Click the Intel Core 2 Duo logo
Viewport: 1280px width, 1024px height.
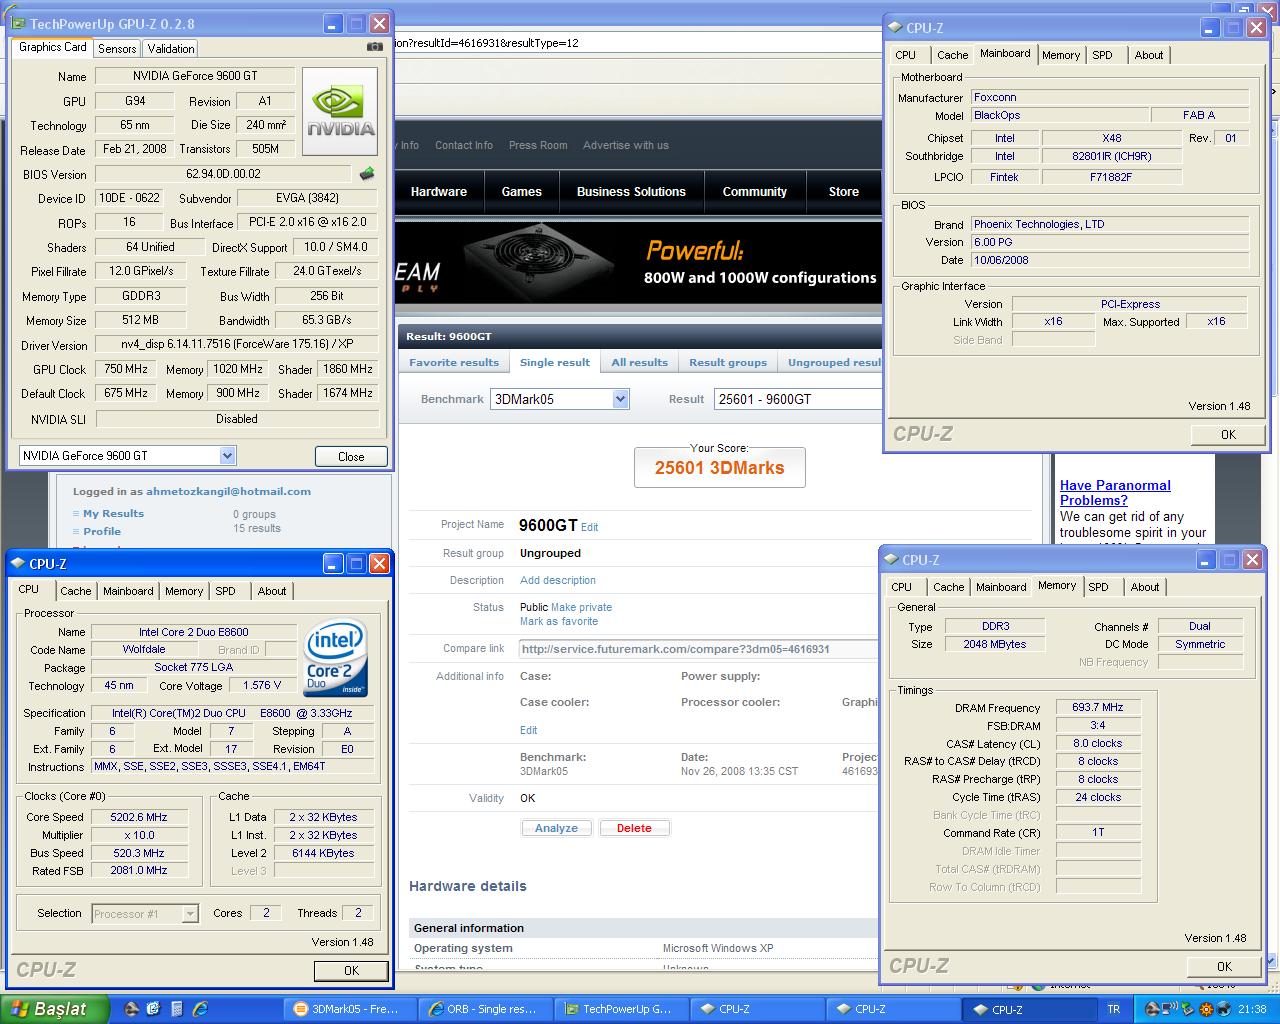[334, 659]
